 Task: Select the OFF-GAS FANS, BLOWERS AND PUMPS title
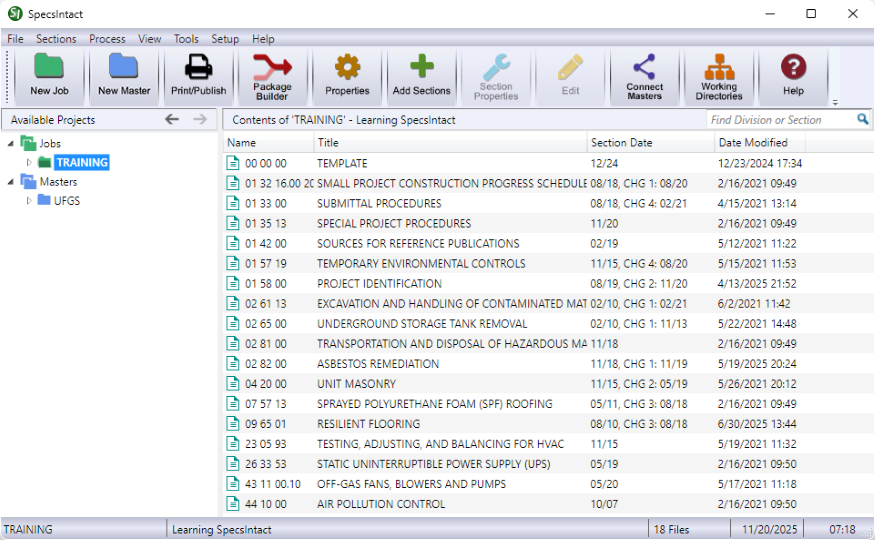(x=411, y=485)
